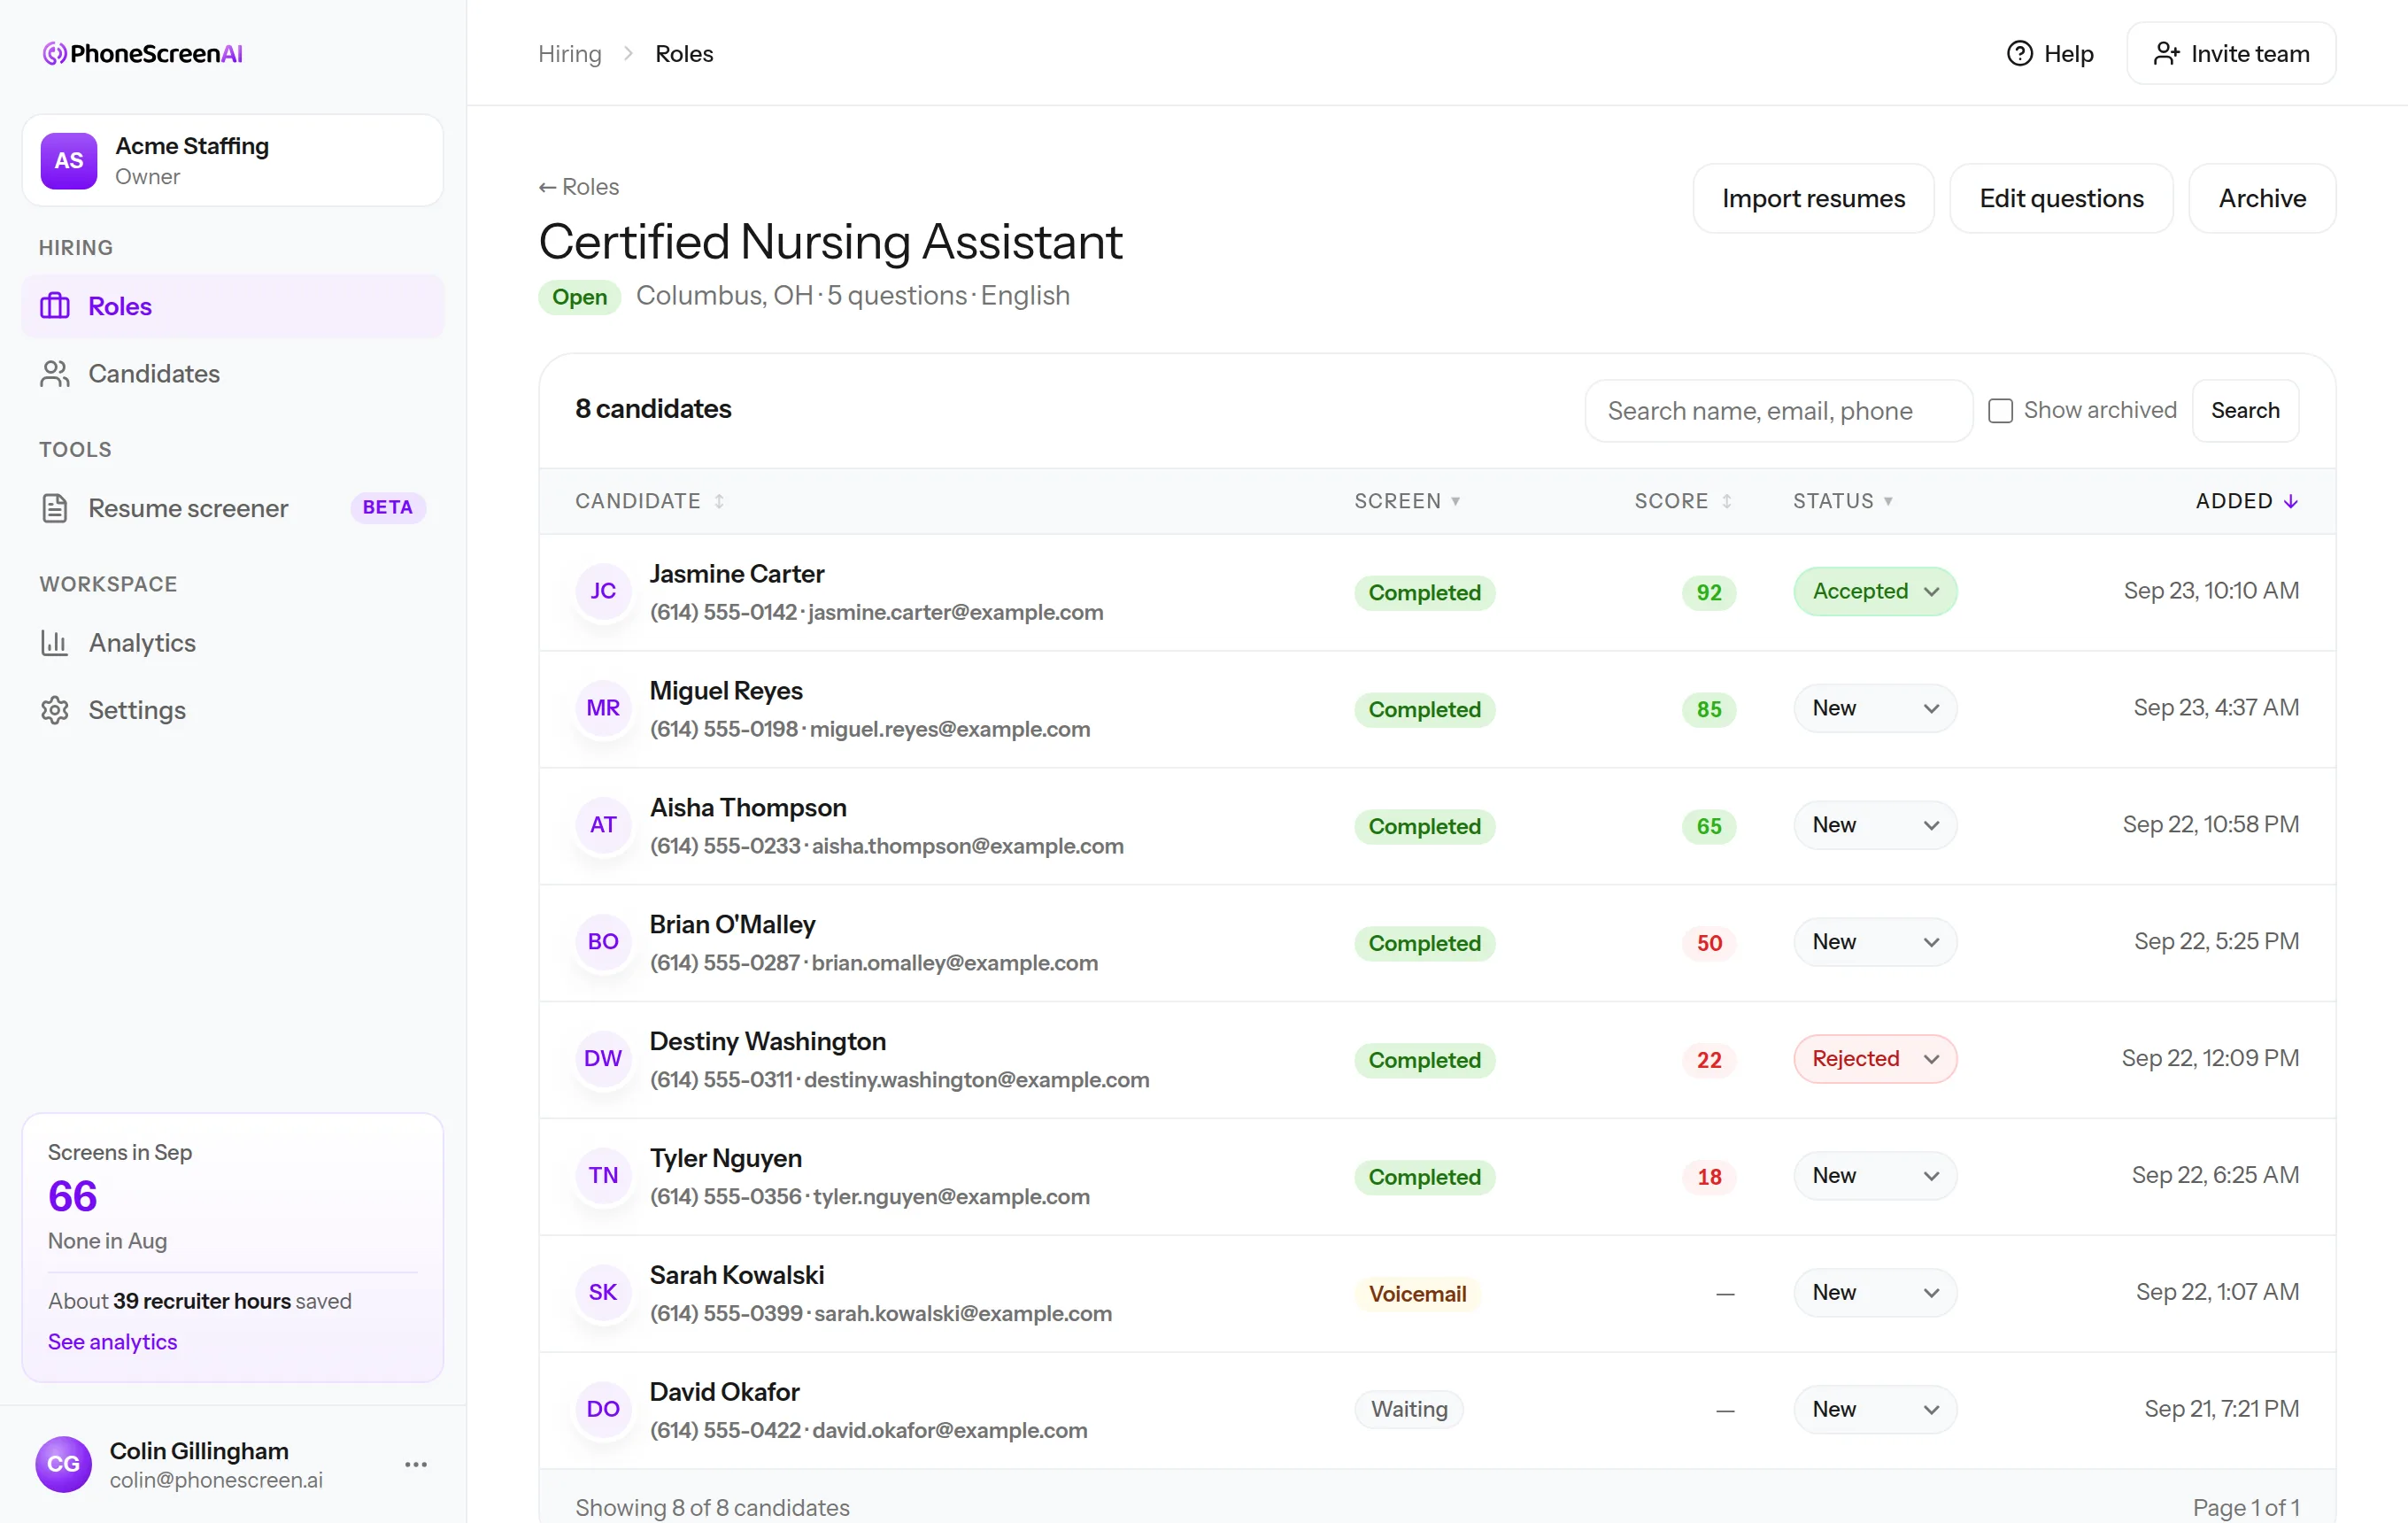Screen dimensions: 2408x1523
Task: Sort by the CANDIDATE column header
Action: click(649, 501)
